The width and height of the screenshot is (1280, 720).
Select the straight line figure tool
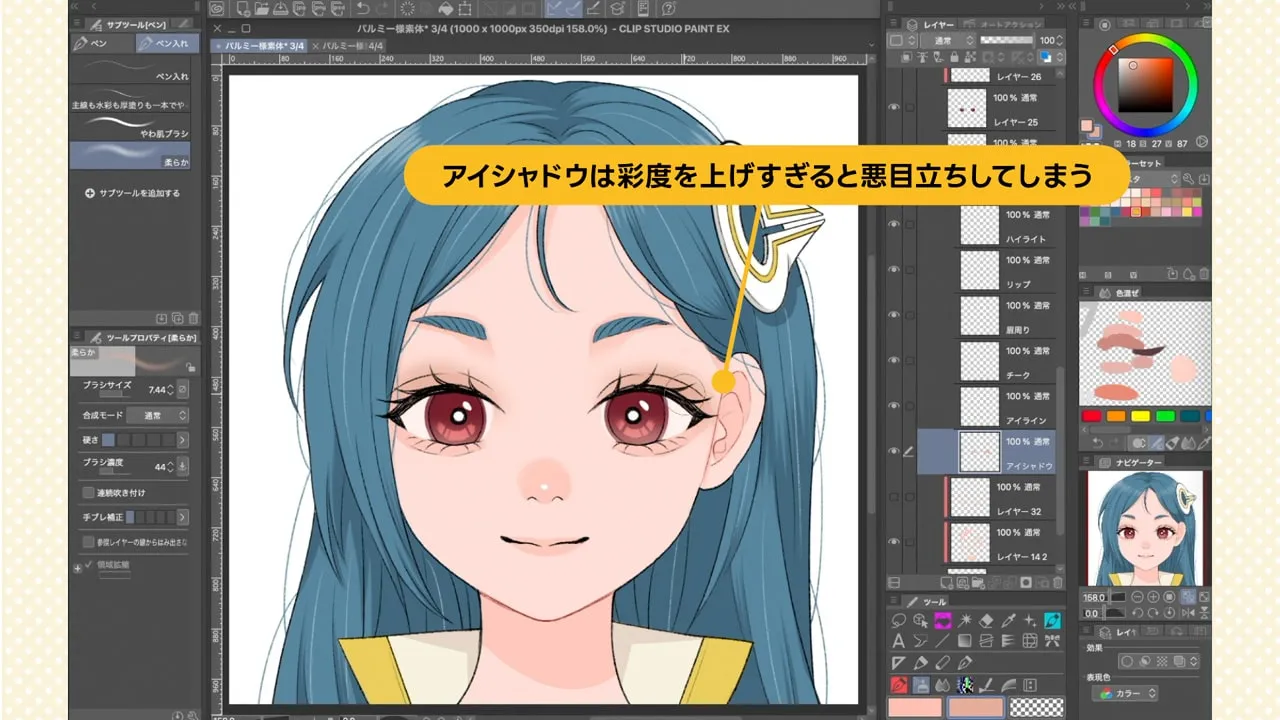pyautogui.click(x=942, y=641)
